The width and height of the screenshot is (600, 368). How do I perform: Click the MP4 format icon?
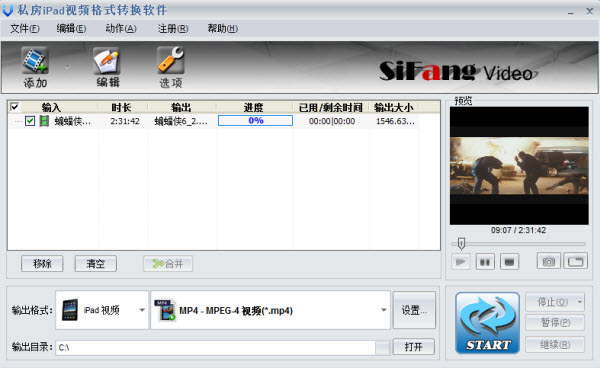165,310
